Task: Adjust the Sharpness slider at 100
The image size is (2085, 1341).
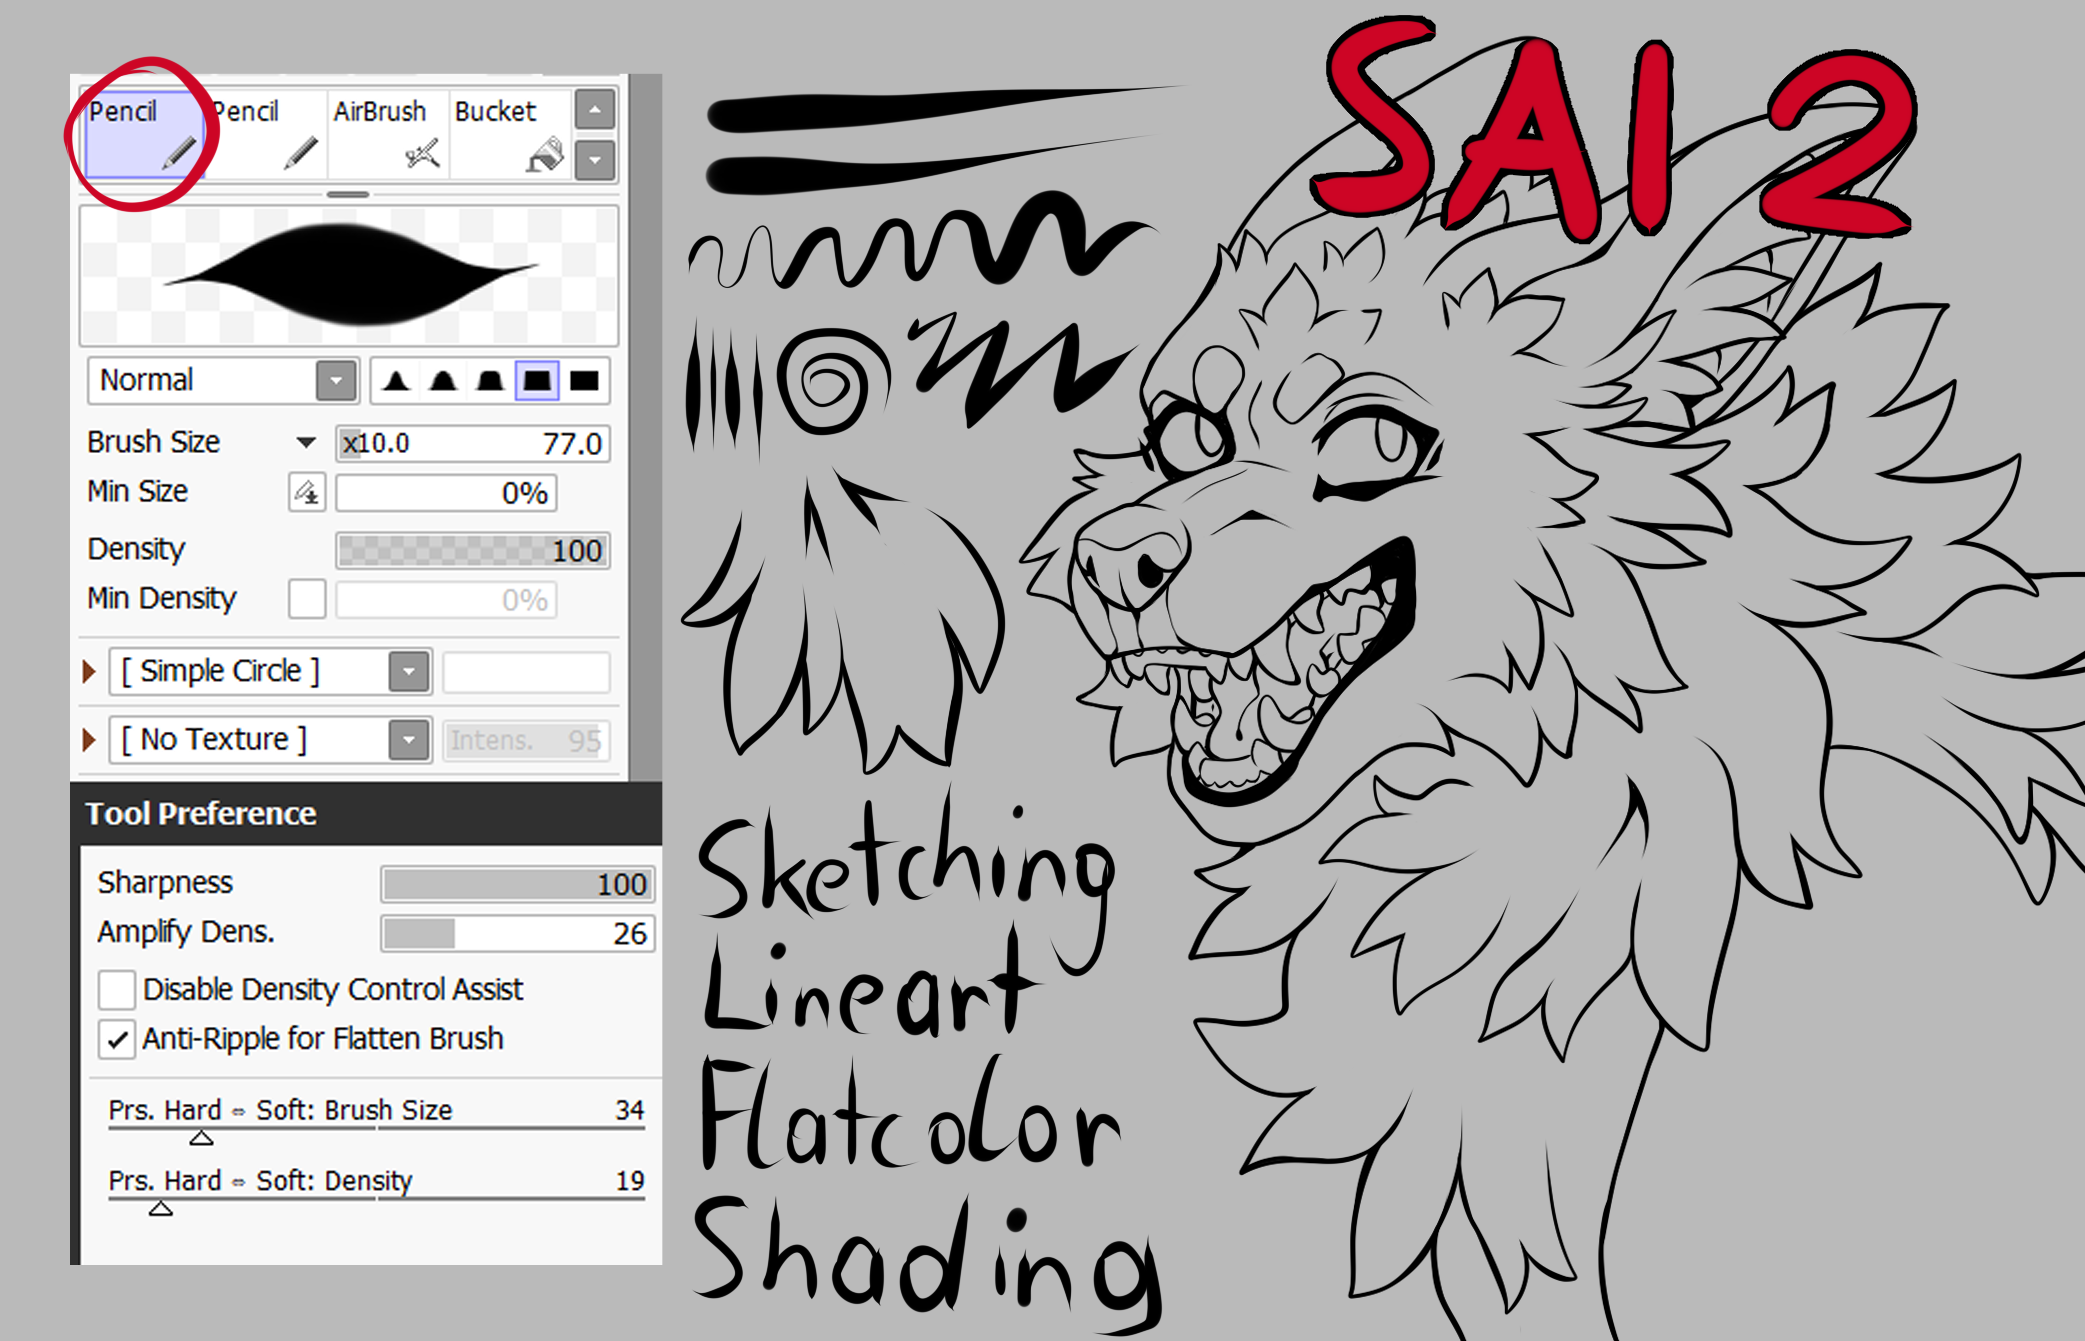Action: (517, 884)
